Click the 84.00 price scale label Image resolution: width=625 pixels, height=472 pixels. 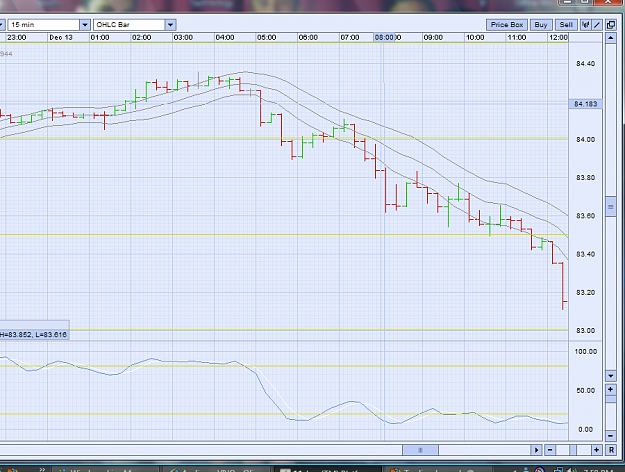(x=586, y=140)
